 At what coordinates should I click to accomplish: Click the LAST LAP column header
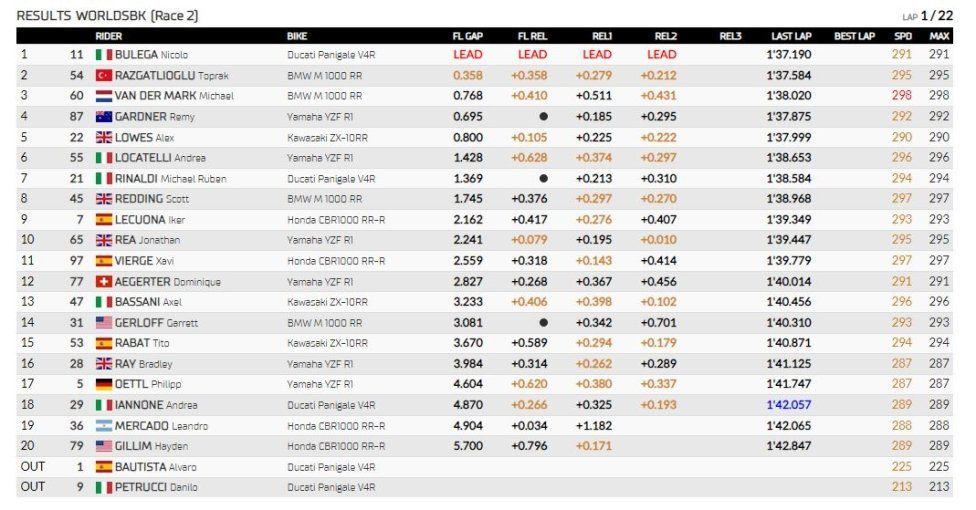(791, 36)
